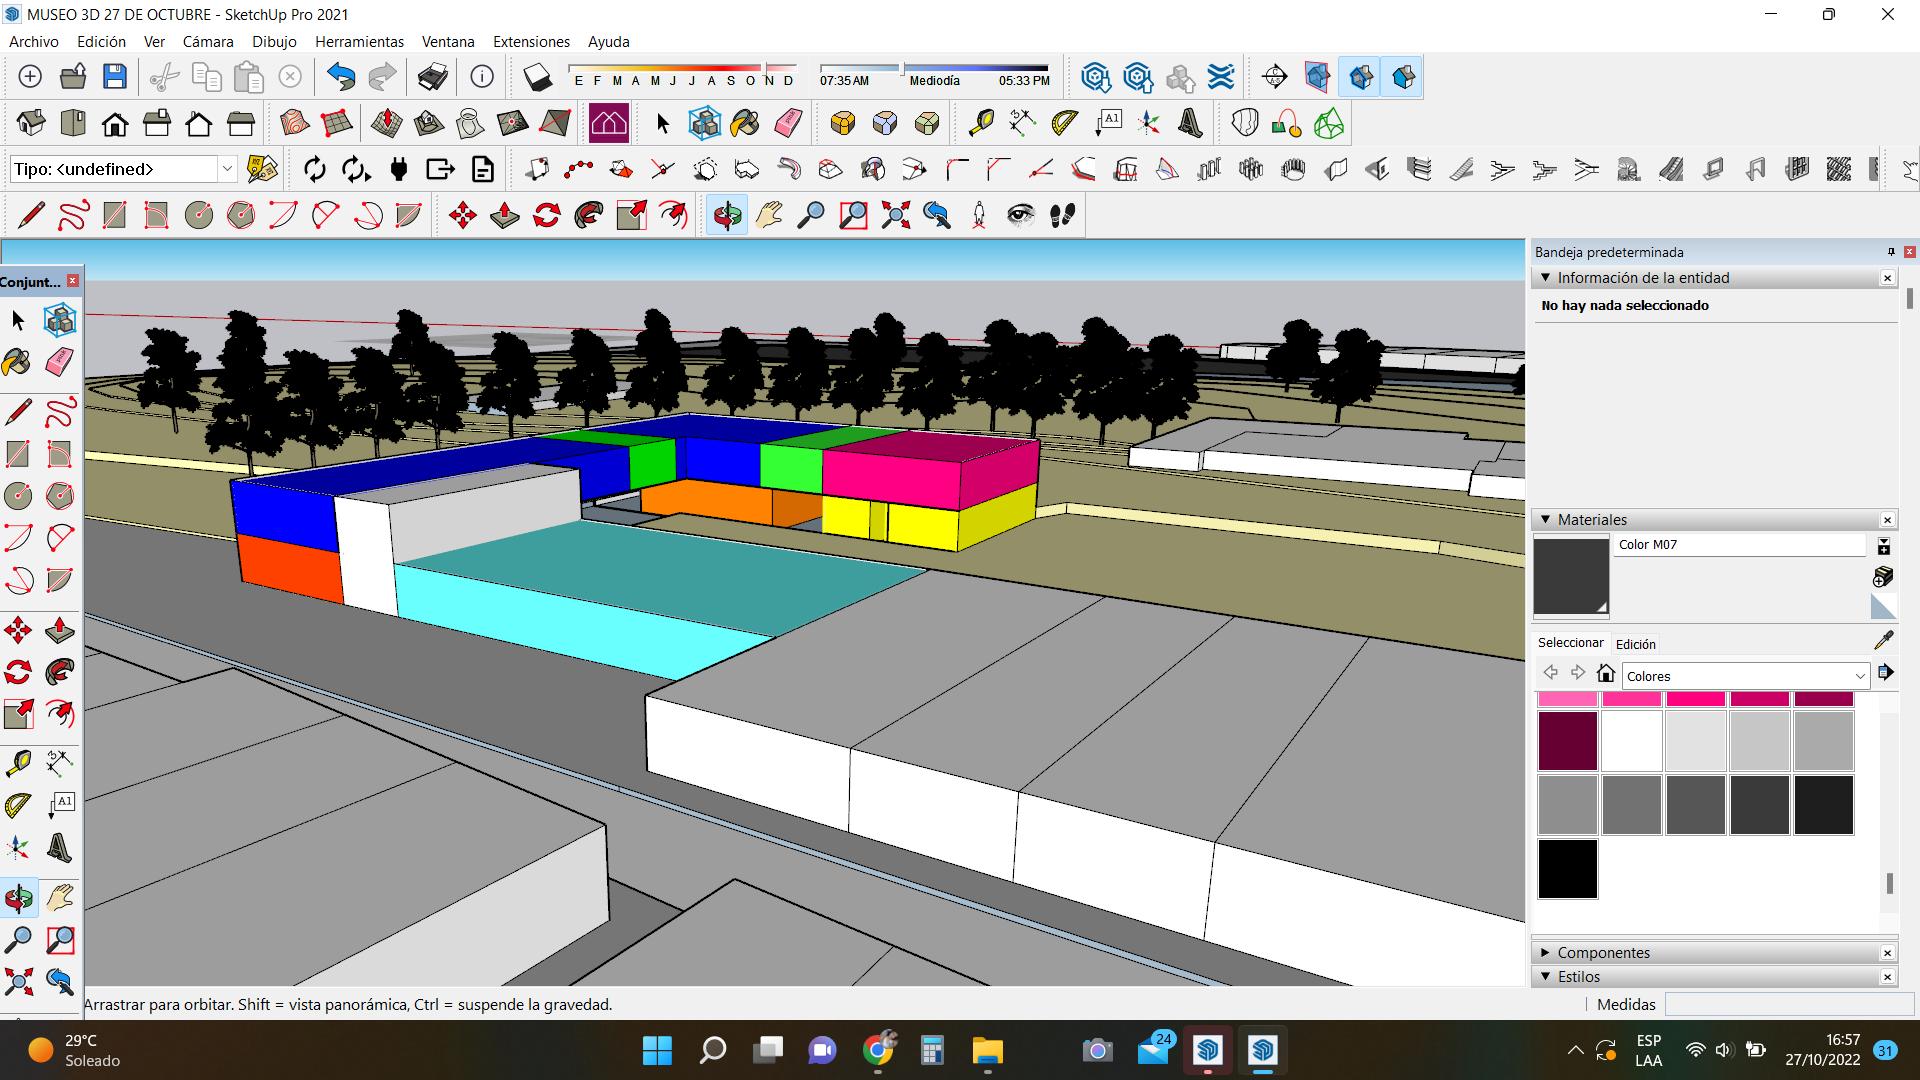
Task: Toggle X-ray face style button
Action: point(1317,77)
